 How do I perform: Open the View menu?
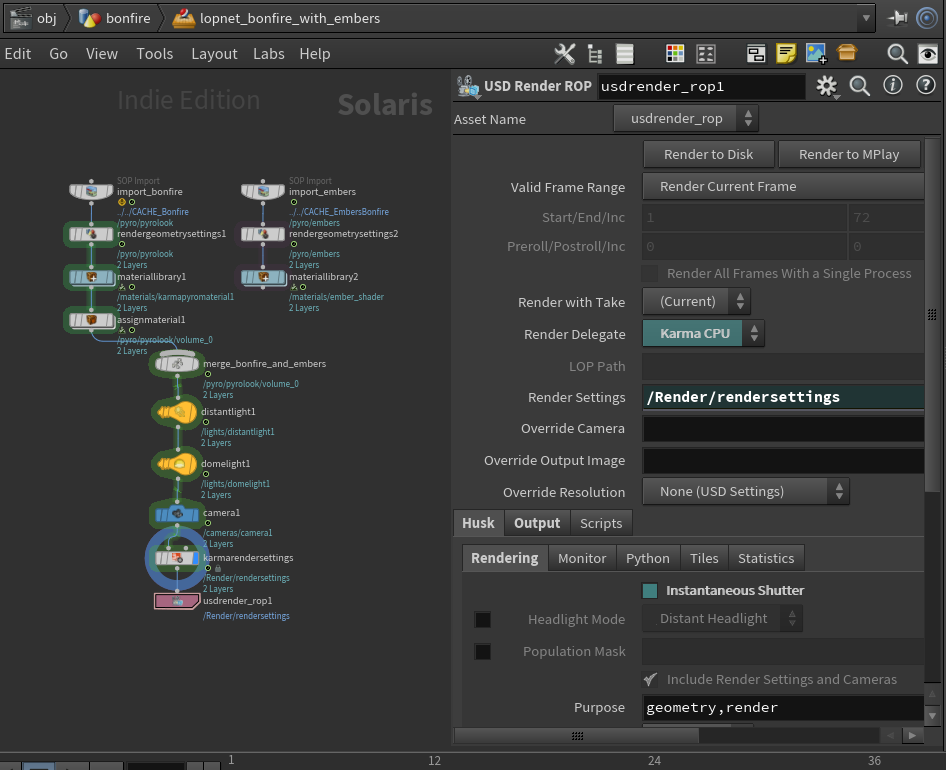coord(101,54)
